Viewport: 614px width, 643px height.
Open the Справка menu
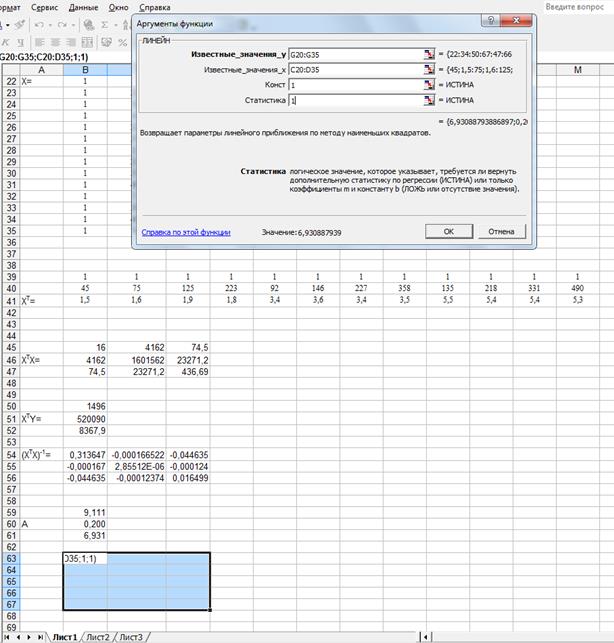pos(155,7)
